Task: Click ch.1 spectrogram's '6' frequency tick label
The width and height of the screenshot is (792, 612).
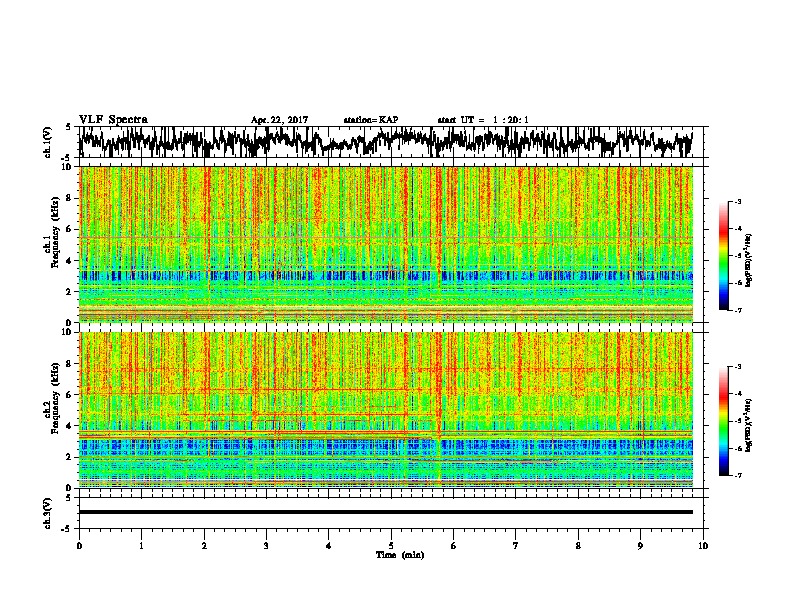Action: click(x=68, y=229)
